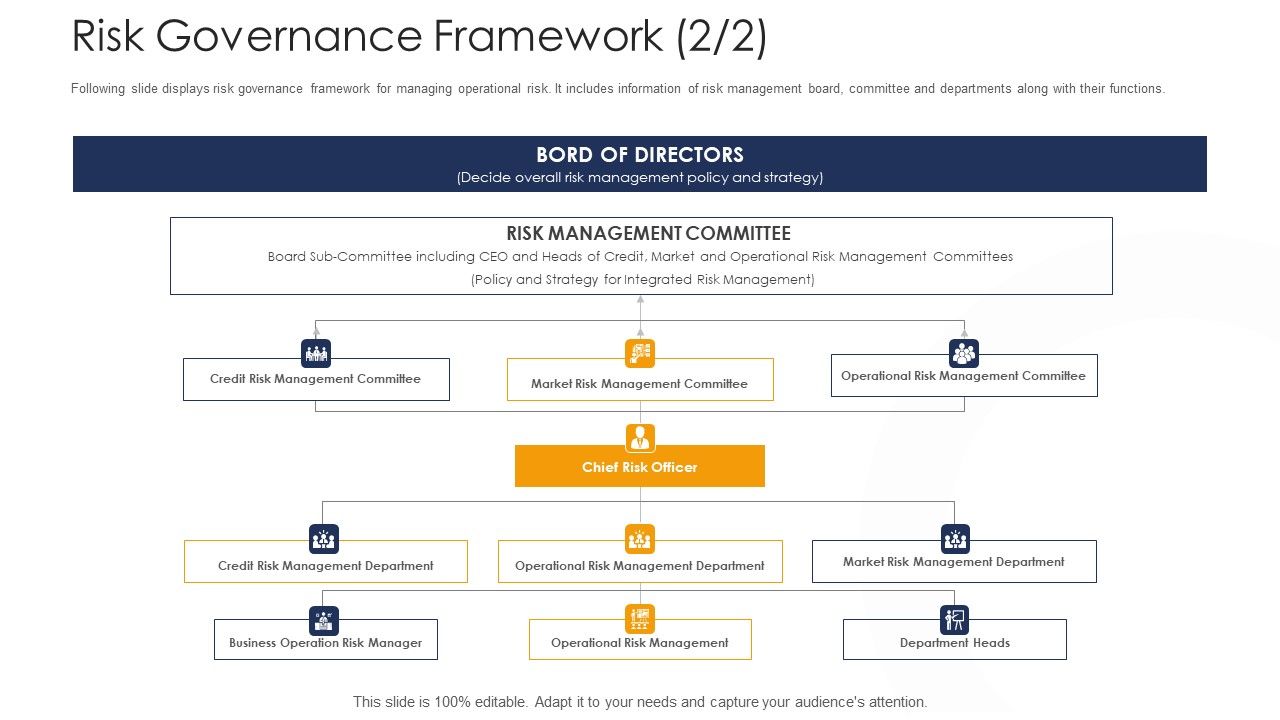Click 'Policy and Strategy for Integrated Risk Management'
Viewport: 1280px width, 720px height.
(643, 280)
